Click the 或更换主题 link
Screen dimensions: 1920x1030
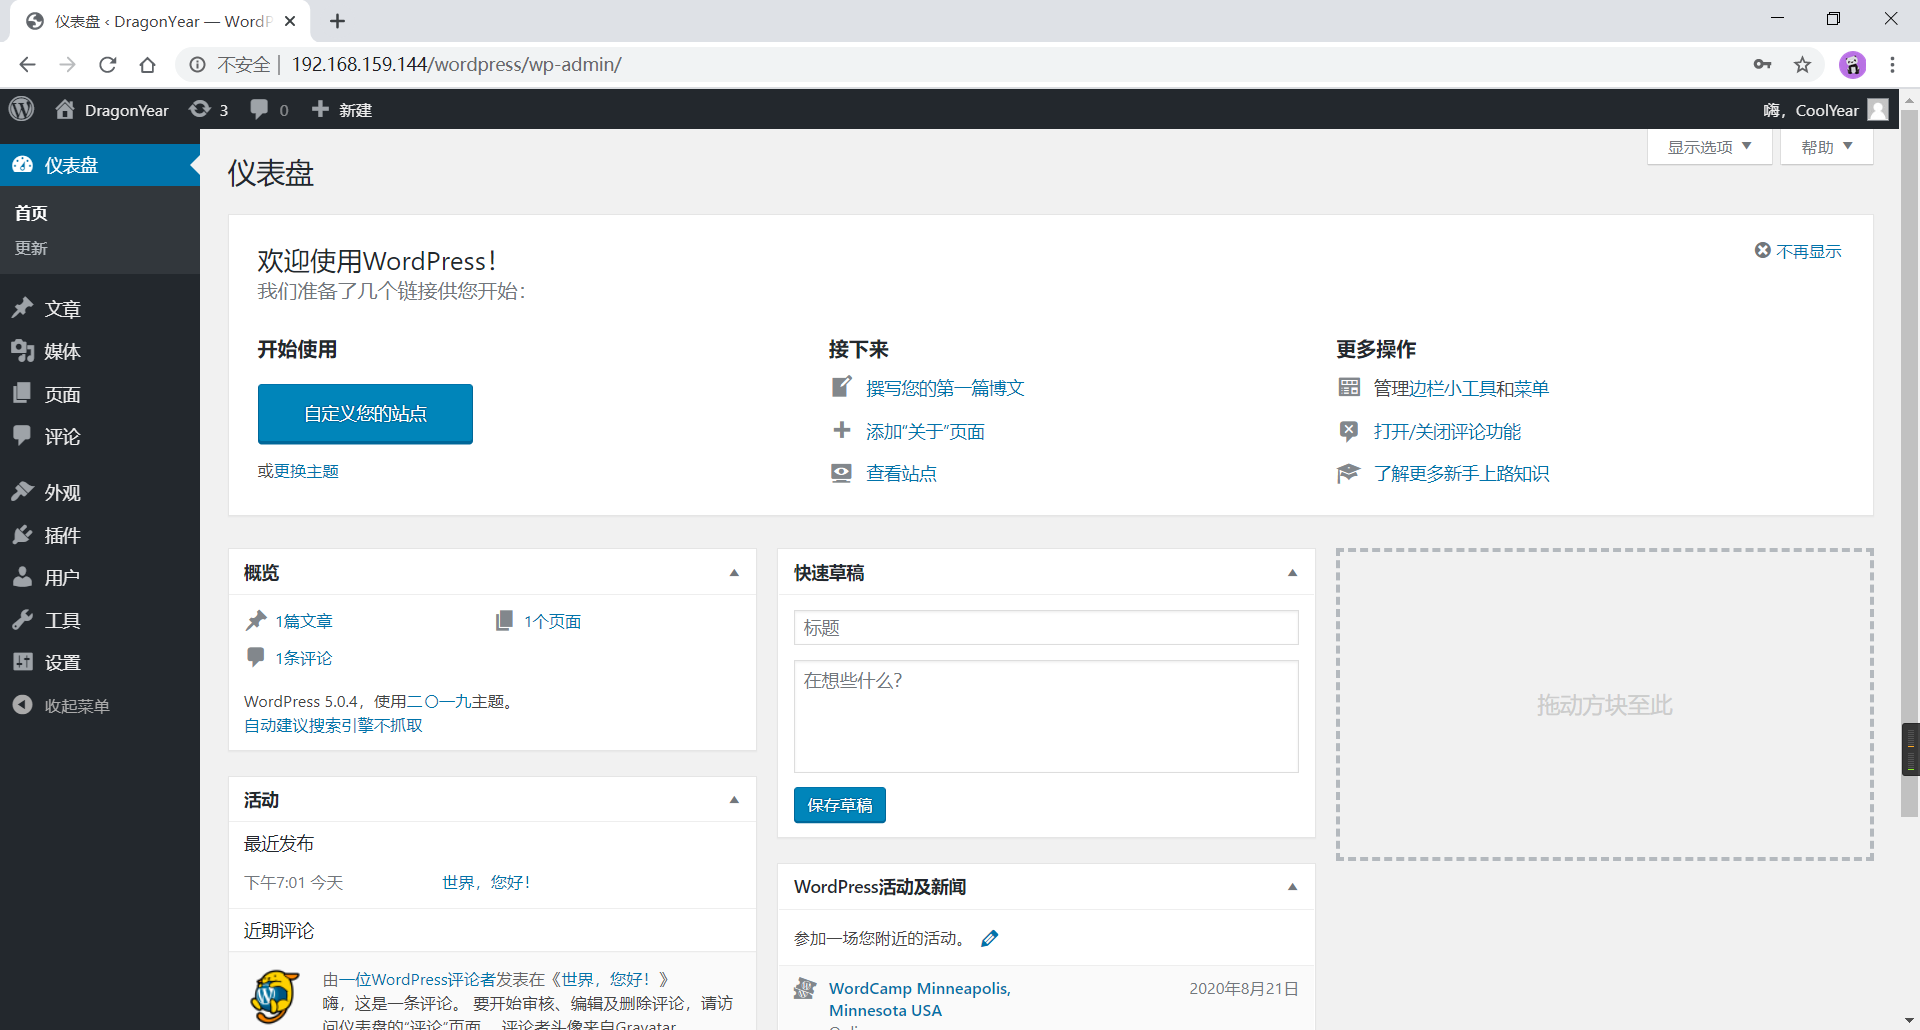(306, 471)
